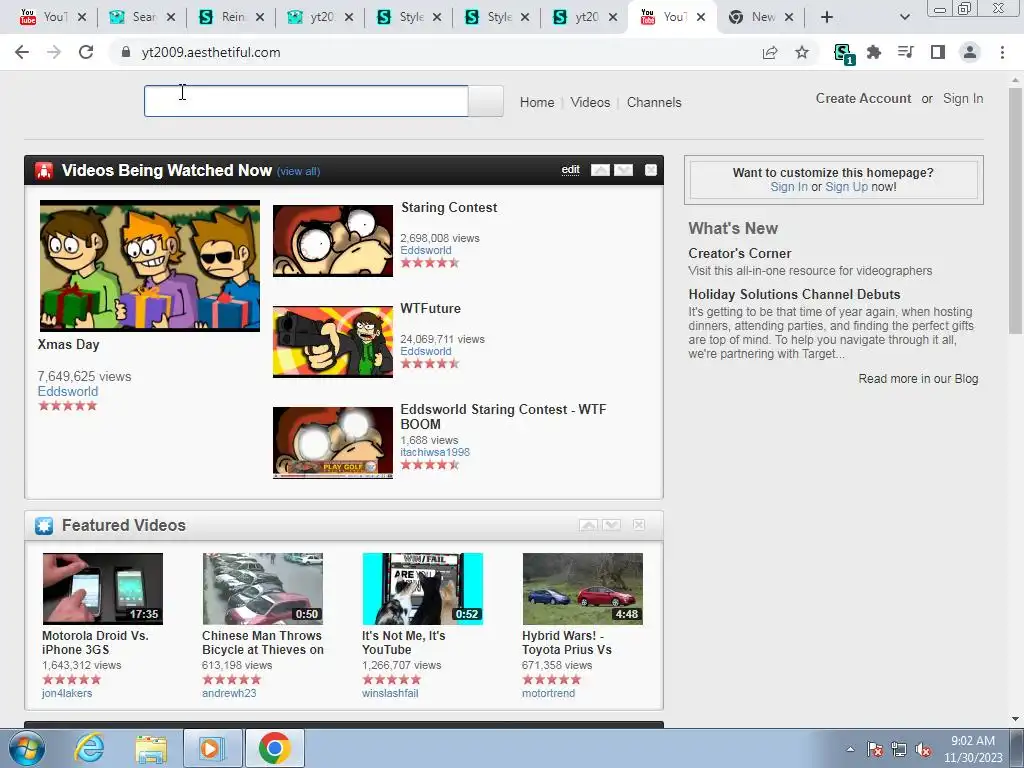Toggle the browser side panel icon
Screen dimensions: 1024x768
[x=938, y=52]
